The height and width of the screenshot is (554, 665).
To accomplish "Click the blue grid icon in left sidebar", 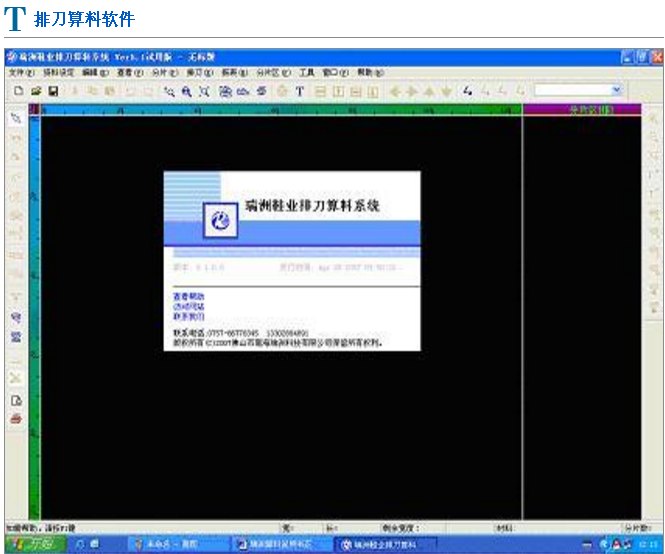I will tap(16, 337).
